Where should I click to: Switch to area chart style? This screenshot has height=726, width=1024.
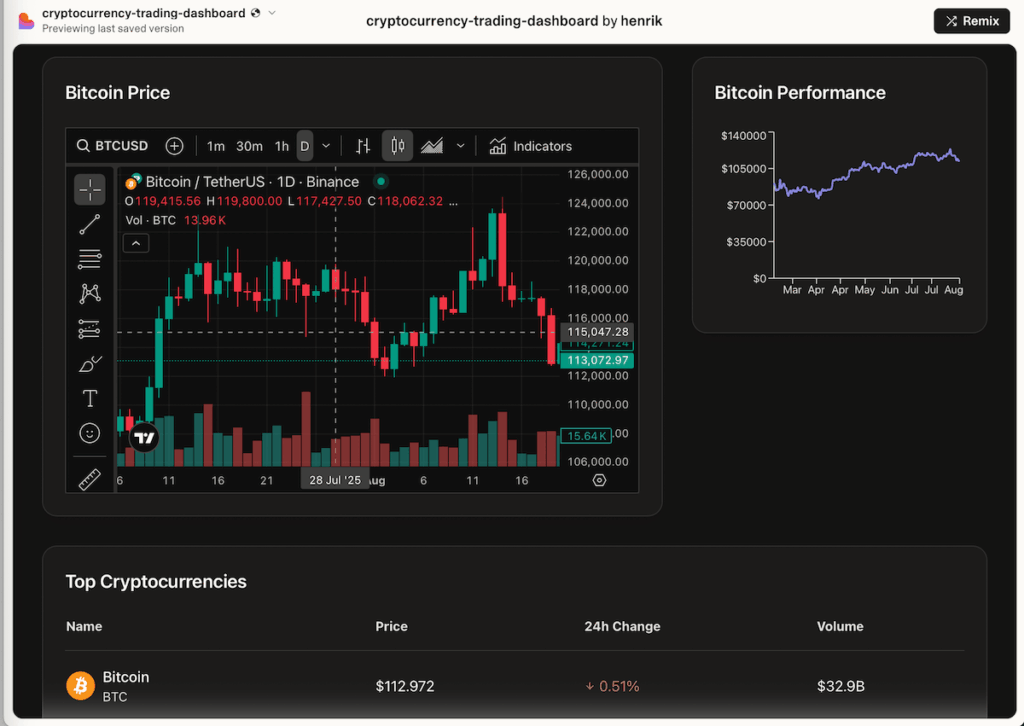(430, 145)
